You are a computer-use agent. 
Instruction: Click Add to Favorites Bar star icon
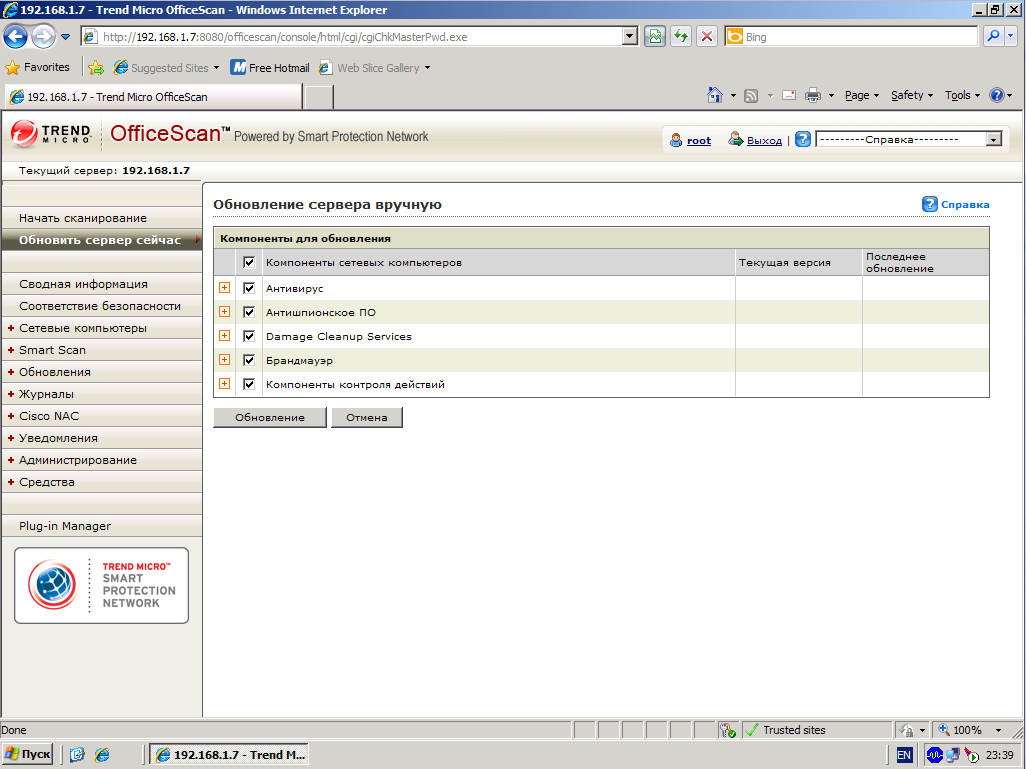(96, 67)
